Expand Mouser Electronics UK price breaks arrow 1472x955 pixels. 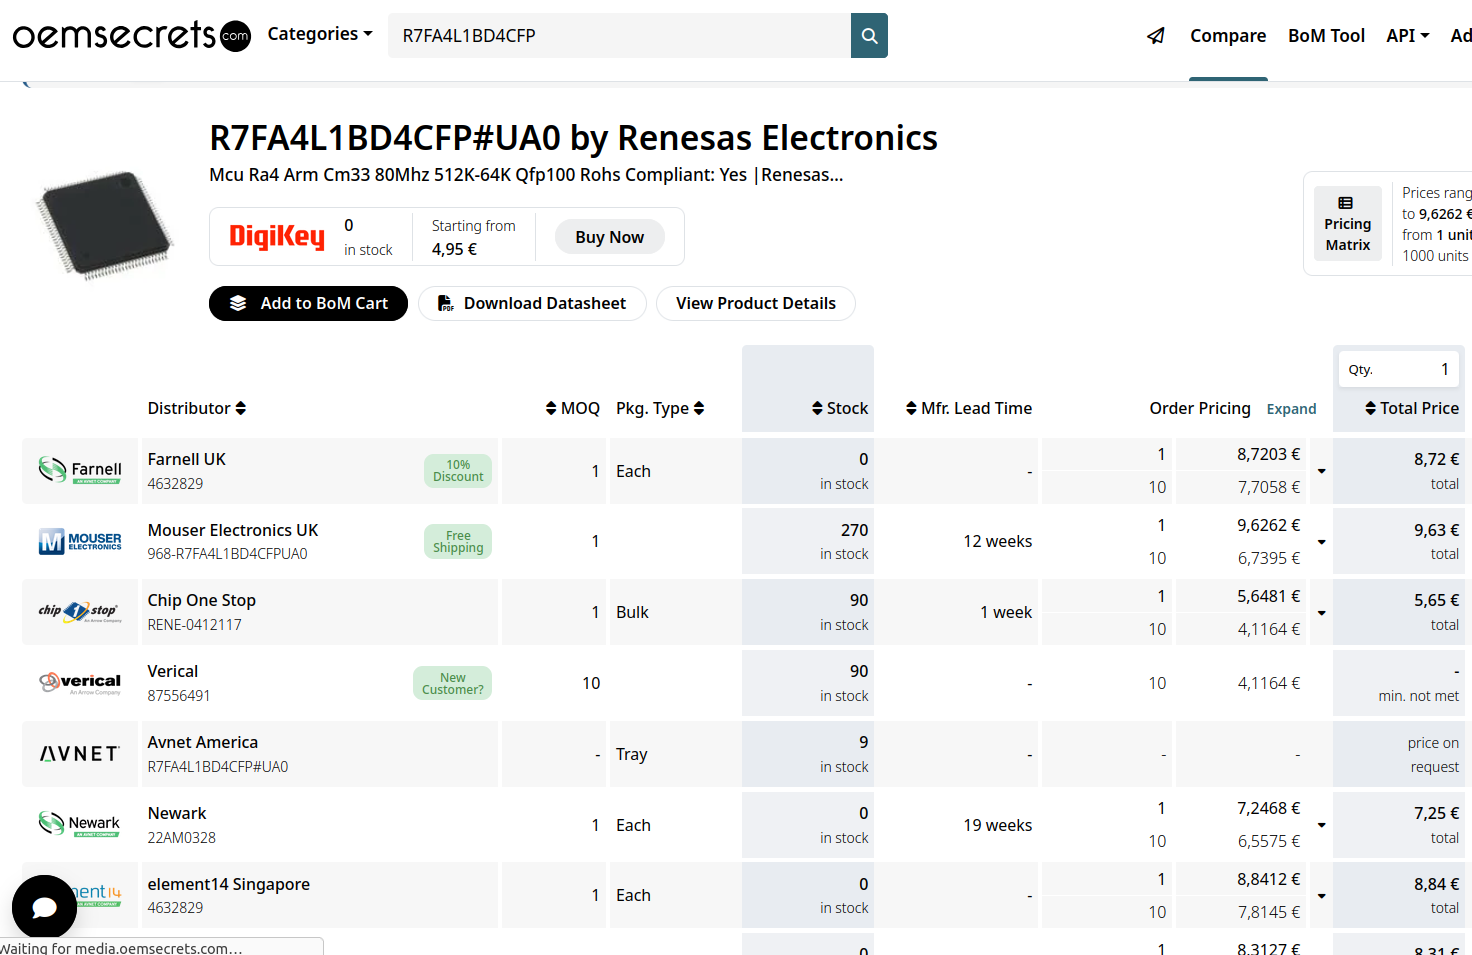pos(1321,542)
